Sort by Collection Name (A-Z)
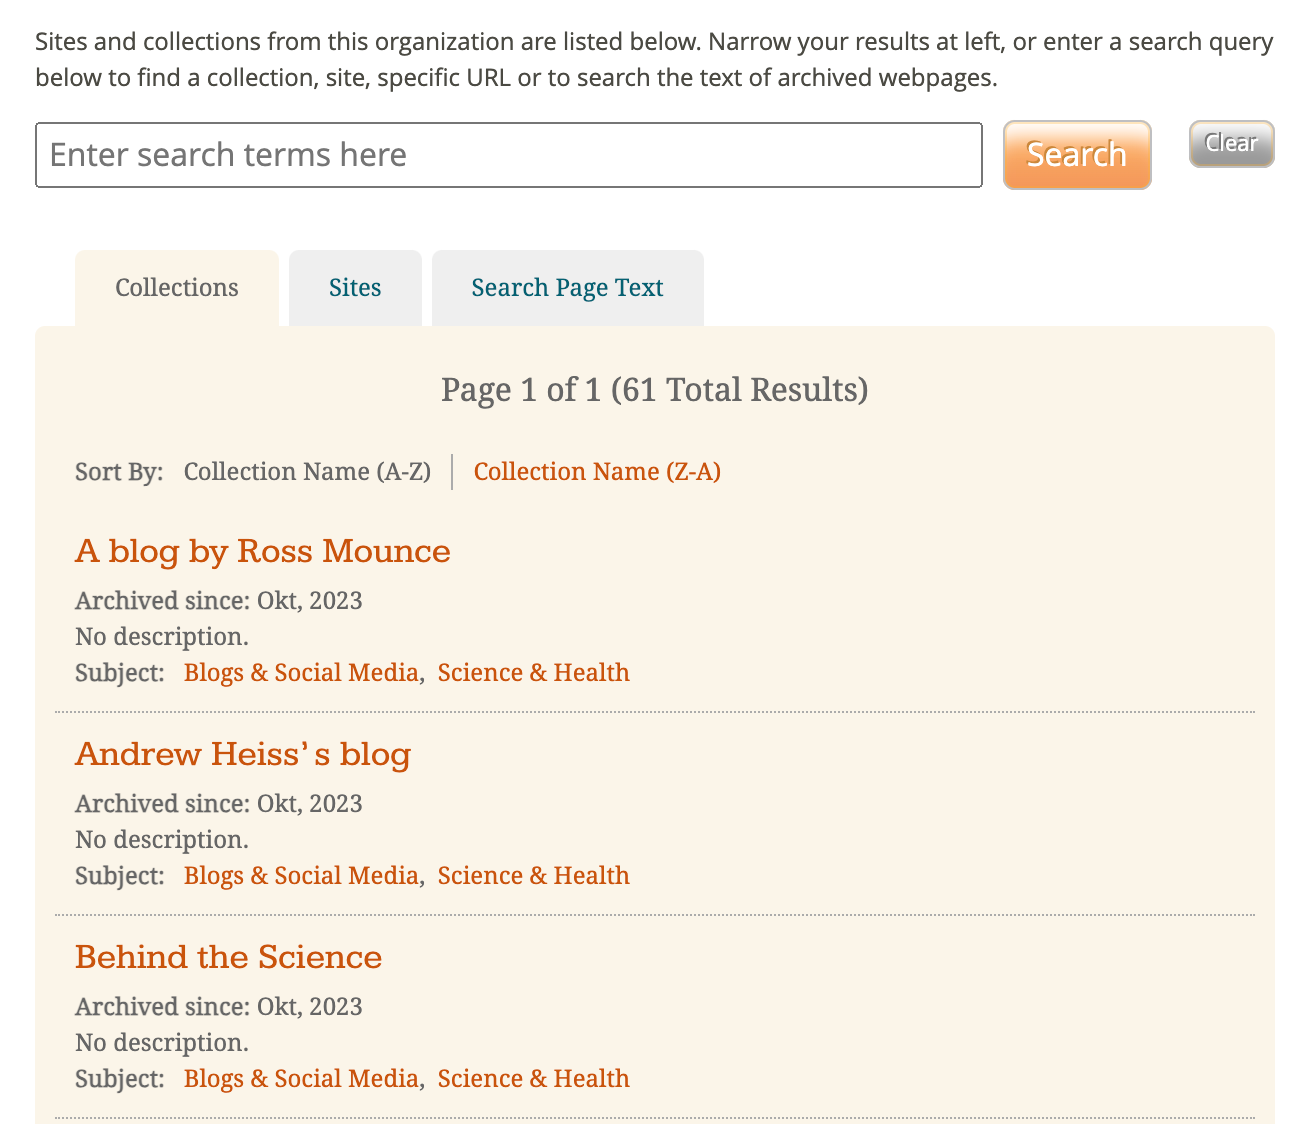1304x1124 pixels. (307, 472)
